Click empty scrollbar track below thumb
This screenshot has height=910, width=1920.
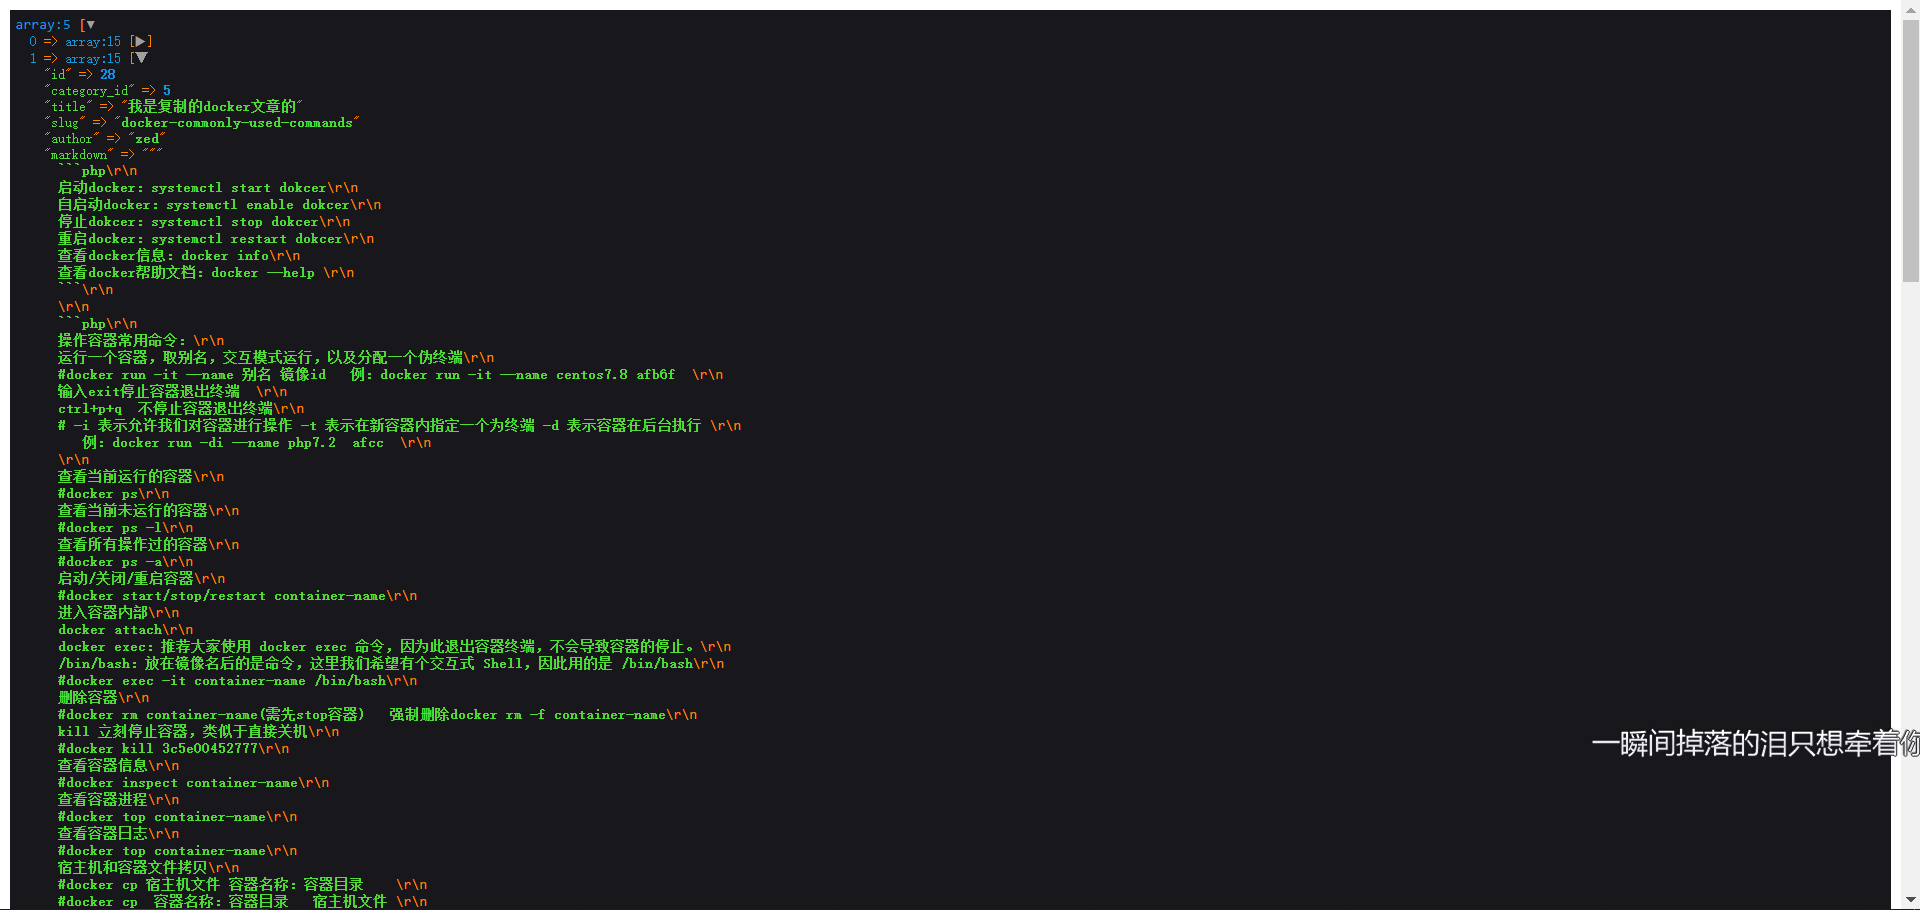[x=1910, y=600]
